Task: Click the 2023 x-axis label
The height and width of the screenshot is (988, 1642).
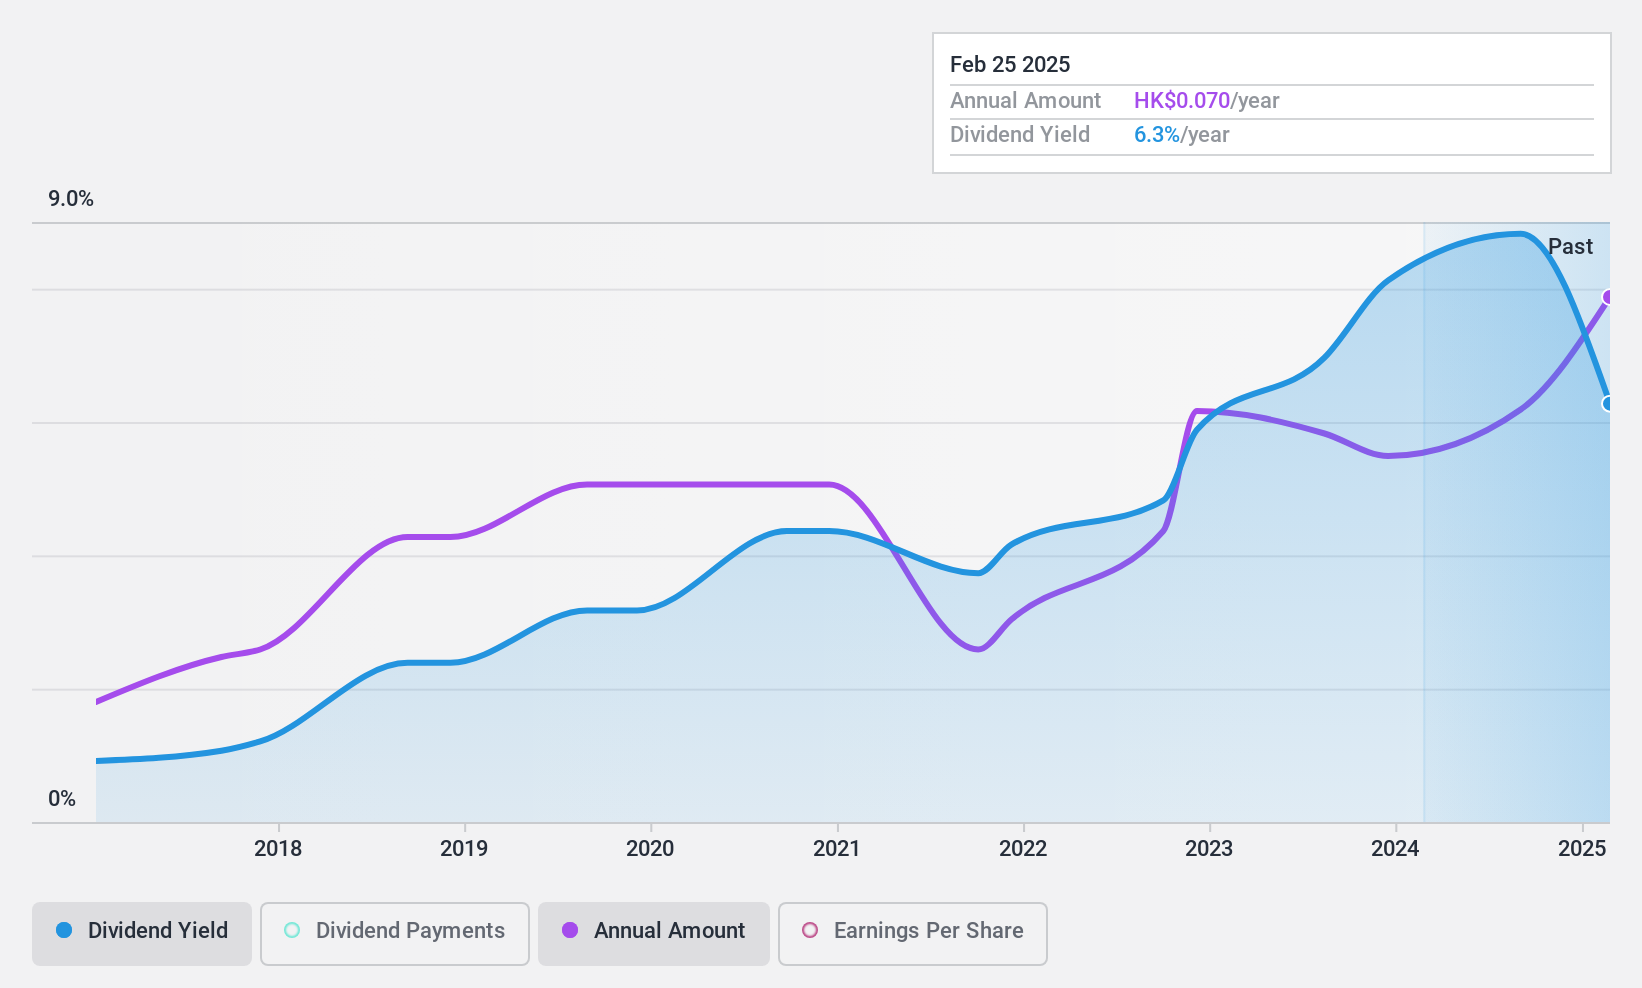Action: tap(1209, 848)
